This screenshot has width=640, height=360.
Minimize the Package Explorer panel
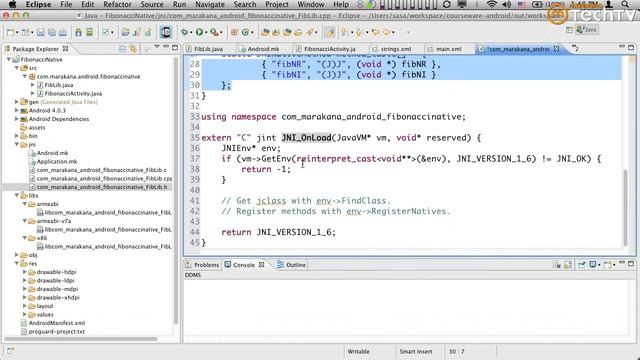tap(166, 47)
